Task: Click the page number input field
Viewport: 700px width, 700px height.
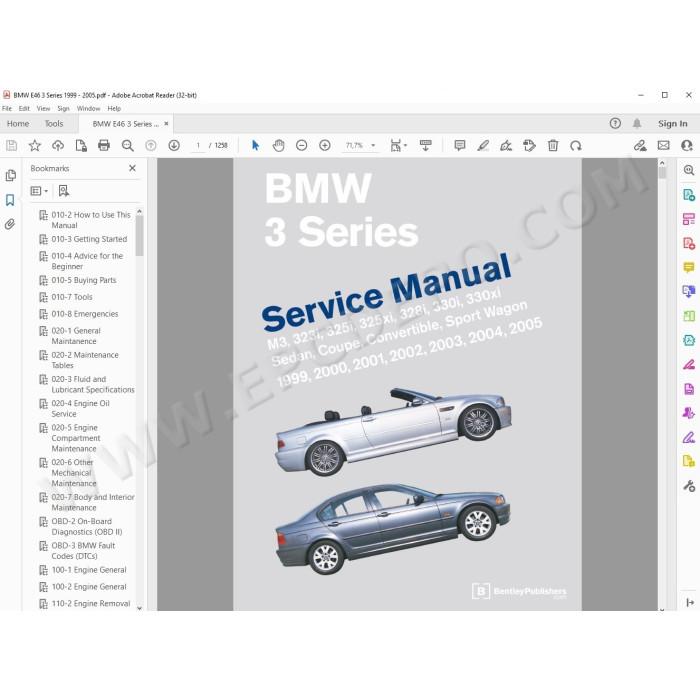Action: pos(198,146)
